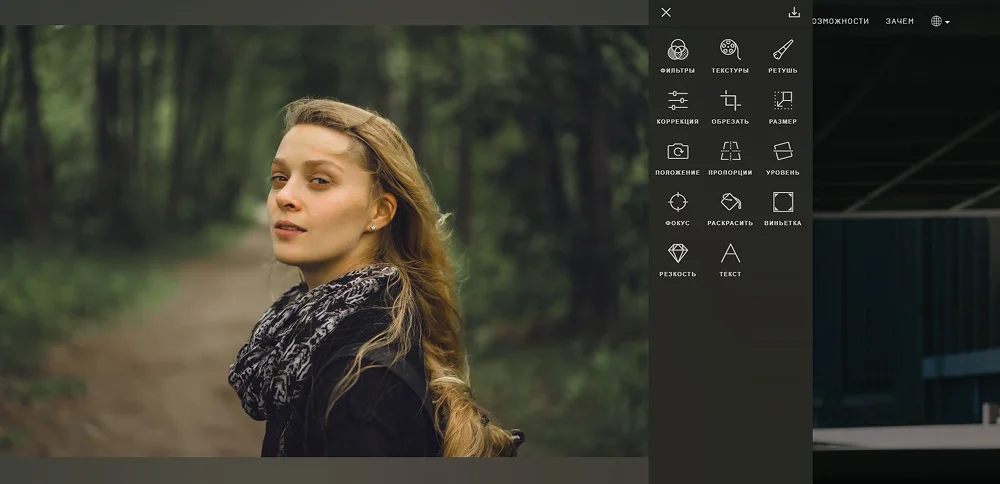Select the Пропорции proportions tool
This screenshot has height=484, width=1000.
click(x=730, y=158)
